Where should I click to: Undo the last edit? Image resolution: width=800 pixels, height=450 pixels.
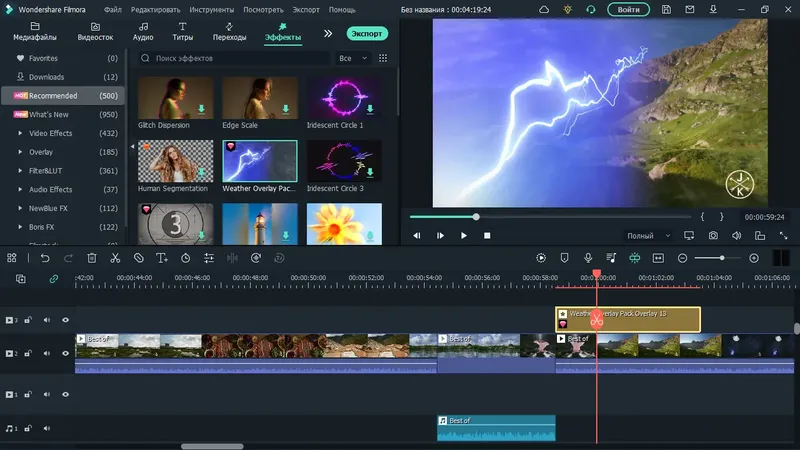[x=45, y=258]
